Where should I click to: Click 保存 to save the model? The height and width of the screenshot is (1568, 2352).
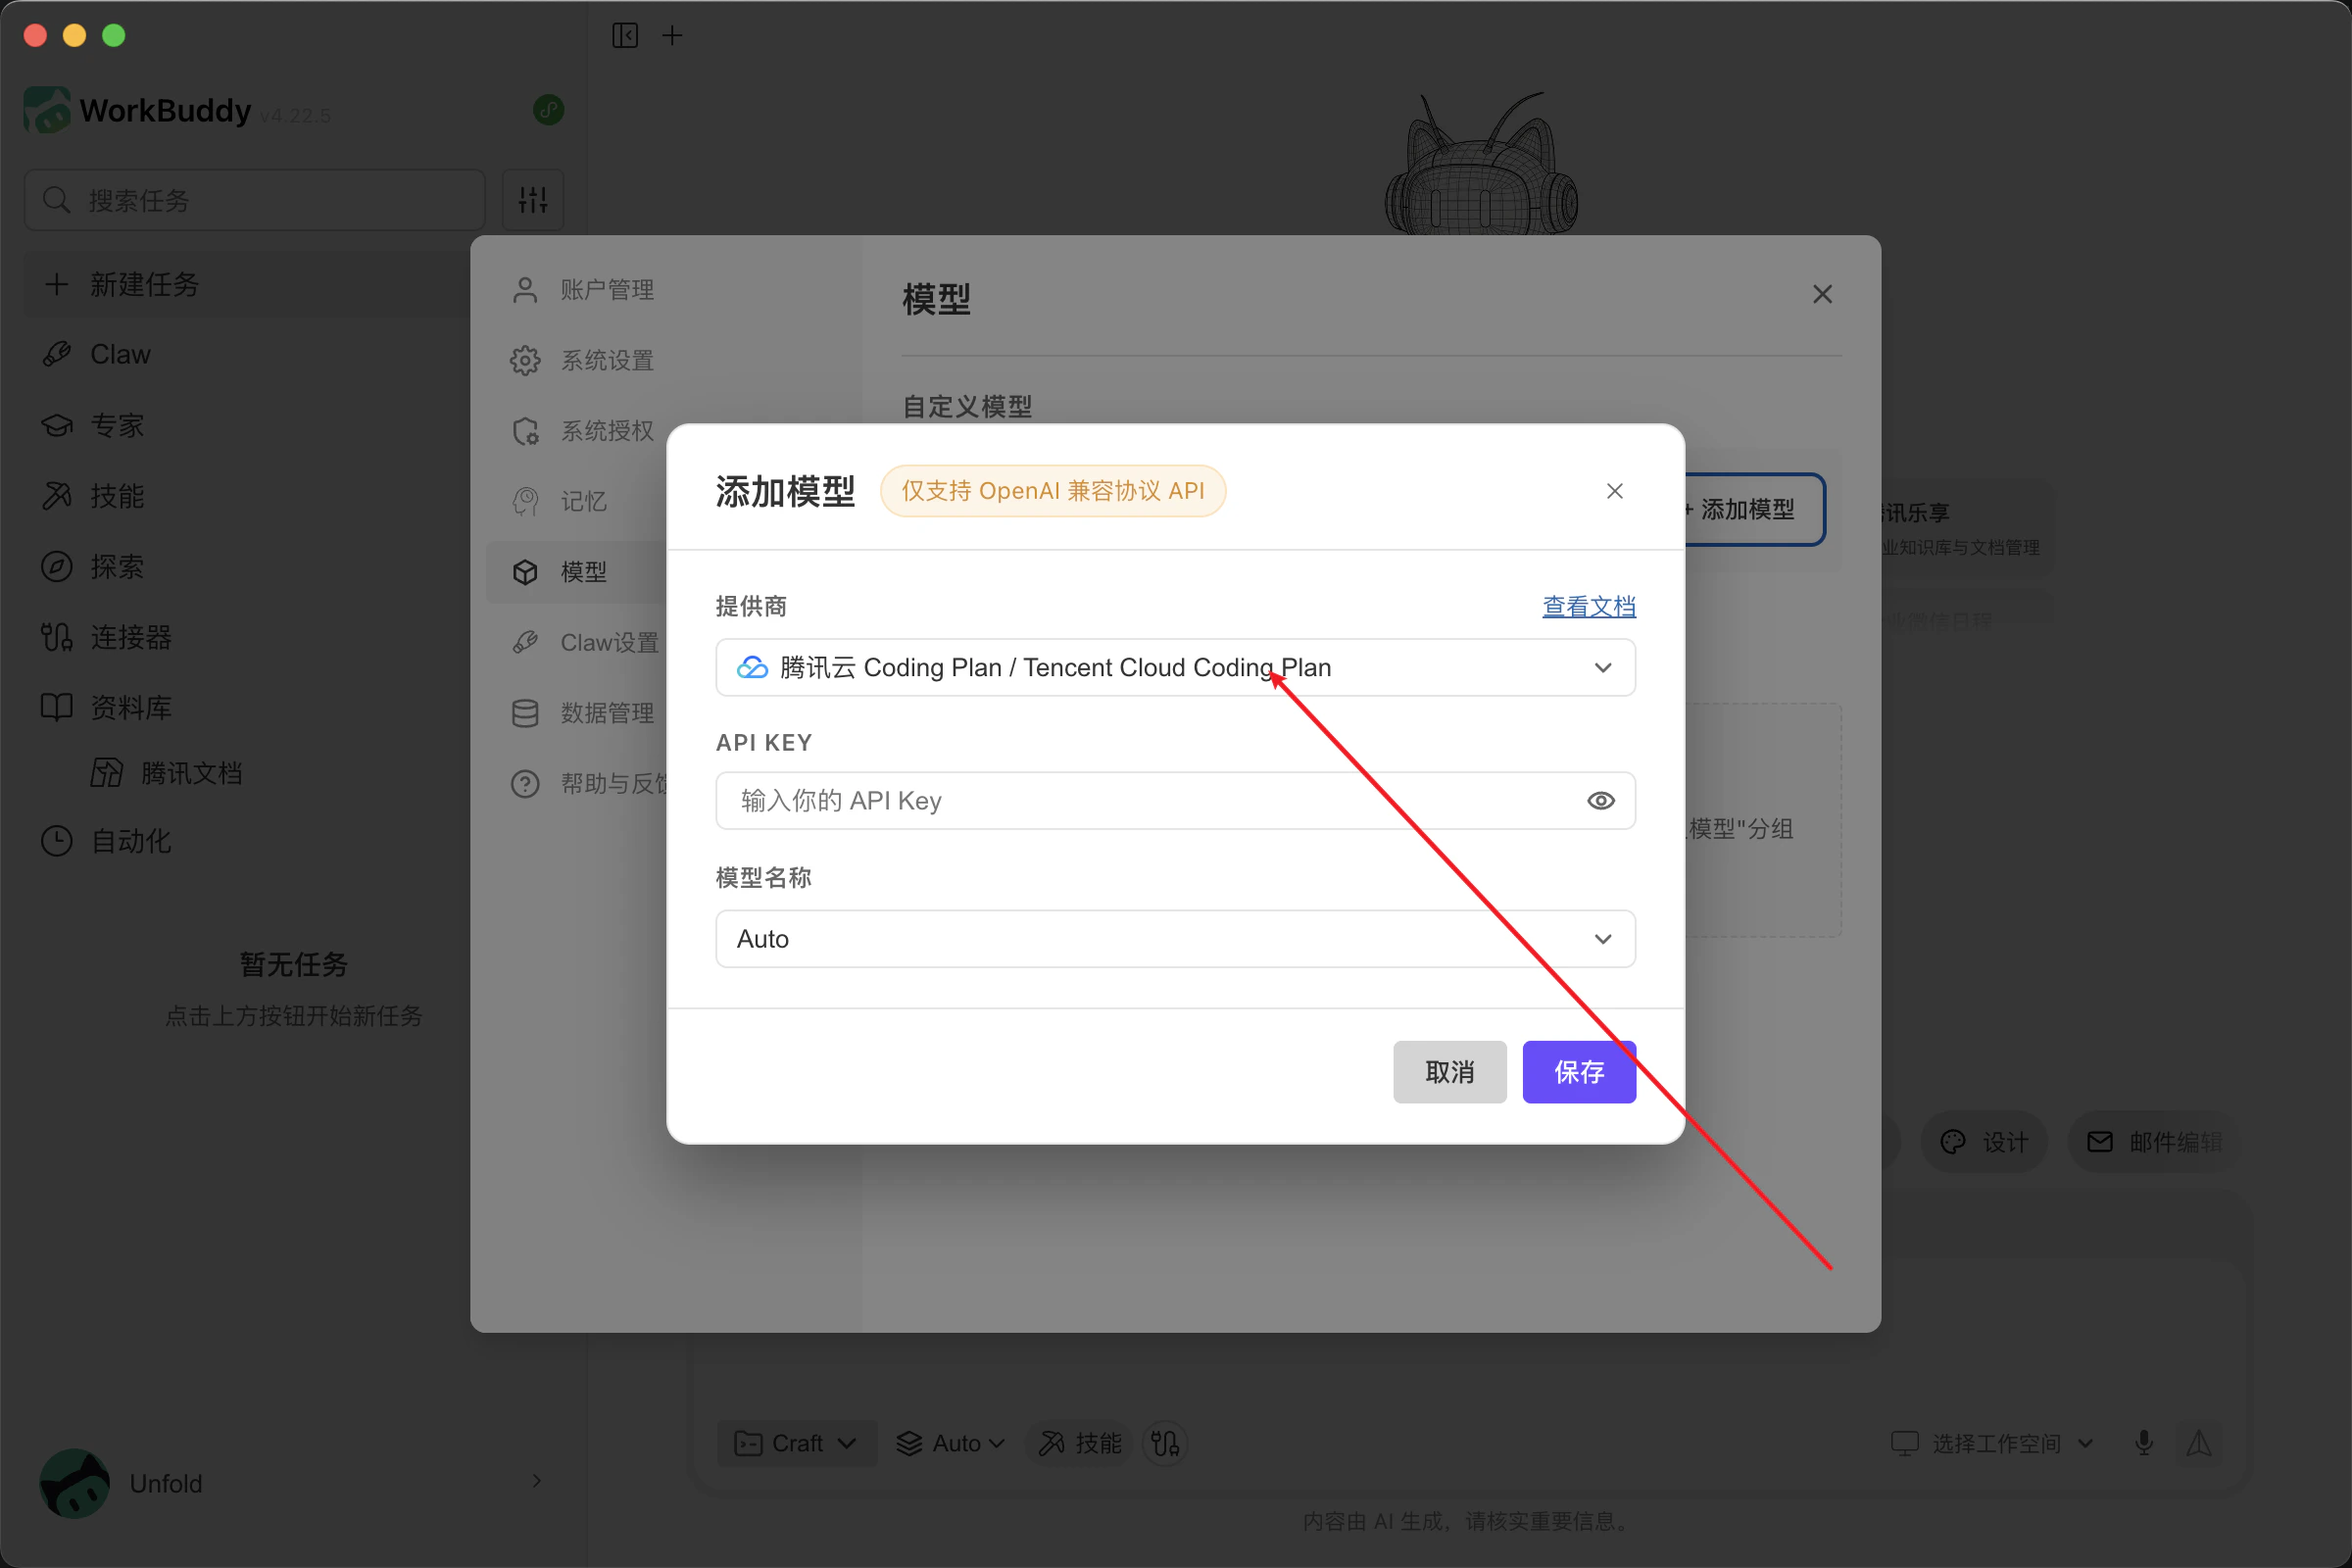click(x=1579, y=1072)
